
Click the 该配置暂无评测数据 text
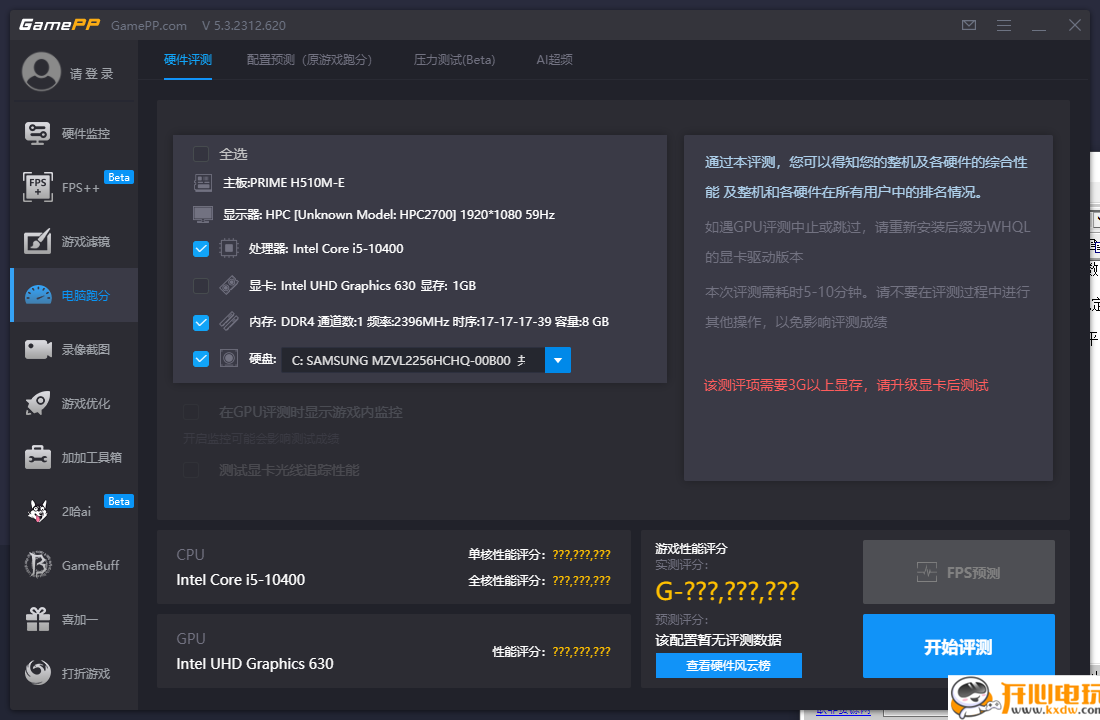point(718,640)
